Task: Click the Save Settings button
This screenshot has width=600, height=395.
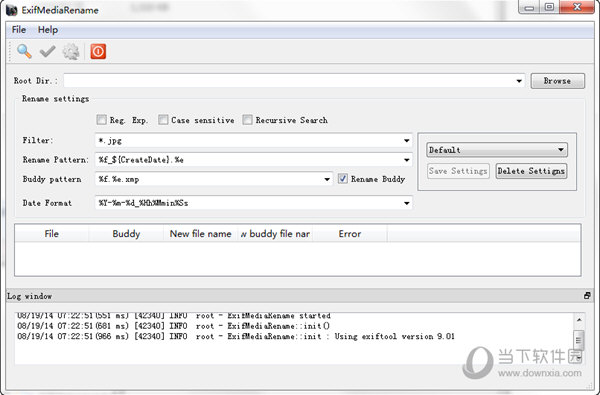Action: (458, 171)
